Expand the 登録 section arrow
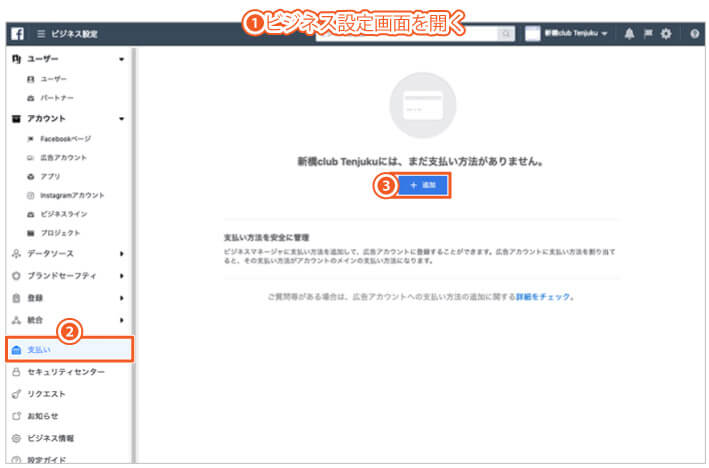The image size is (709, 468). tap(121, 298)
